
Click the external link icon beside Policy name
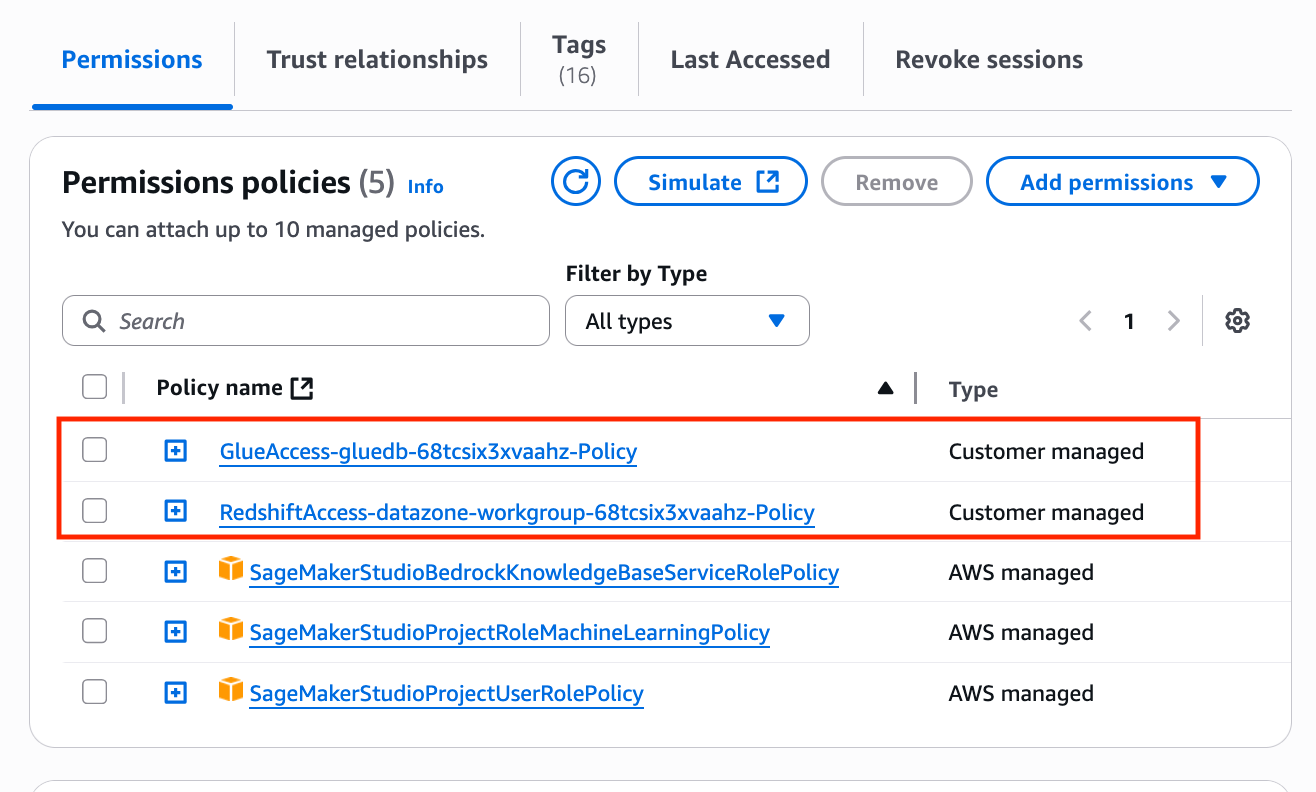click(x=302, y=388)
